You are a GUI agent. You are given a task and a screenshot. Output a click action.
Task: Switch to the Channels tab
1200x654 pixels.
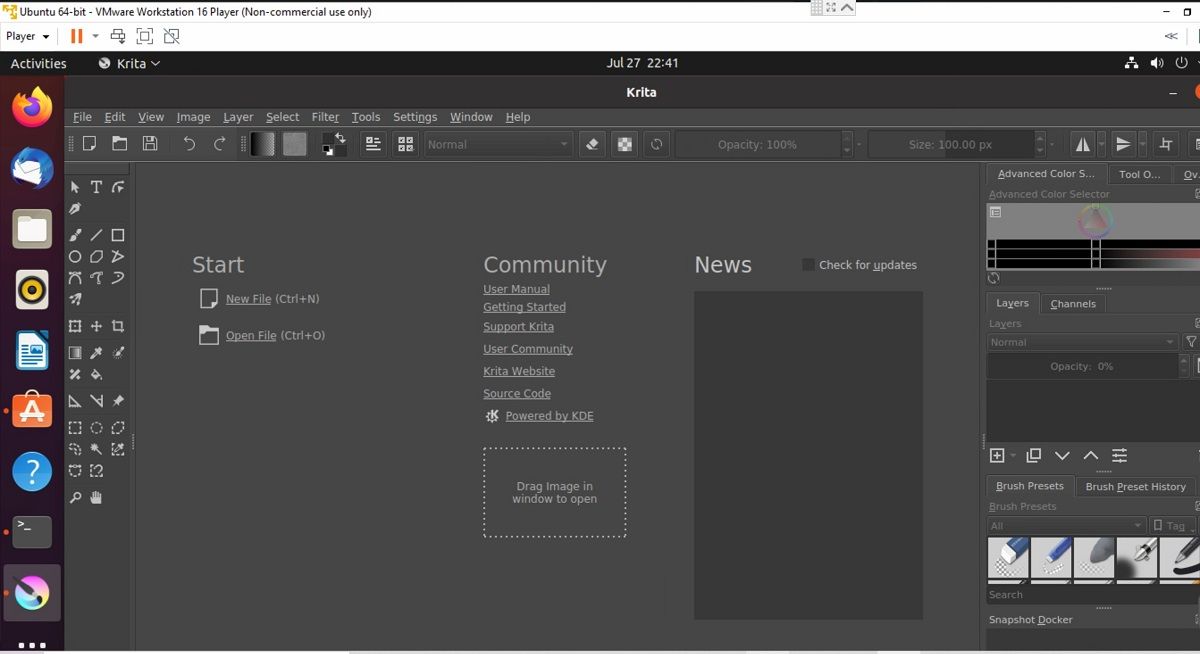coord(1072,304)
